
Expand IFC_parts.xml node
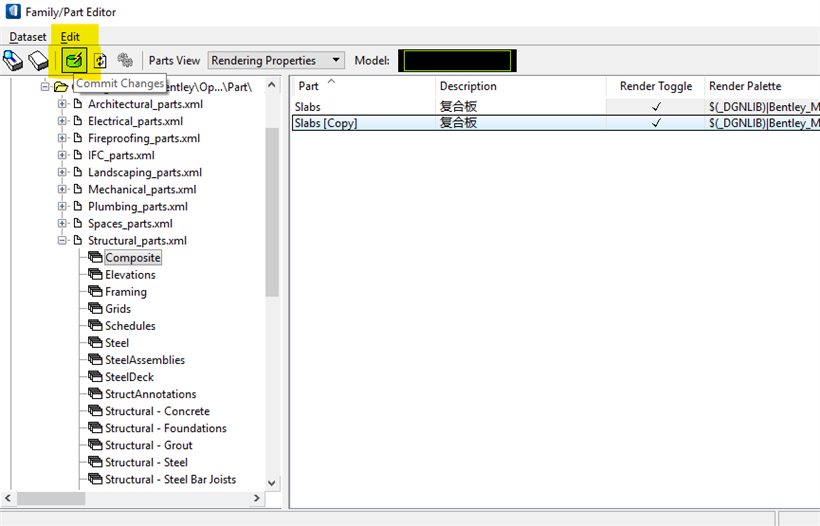[x=62, y=155]
